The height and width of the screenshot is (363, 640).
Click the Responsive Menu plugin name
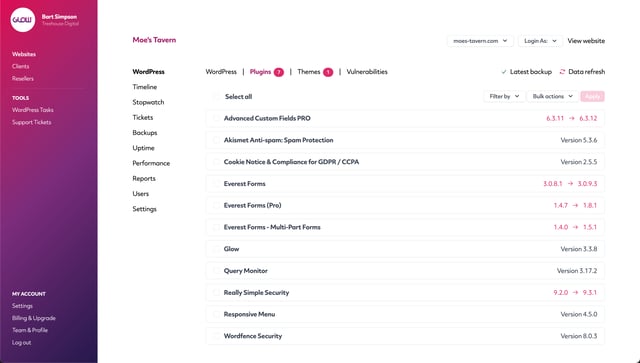tap(249, 314)
